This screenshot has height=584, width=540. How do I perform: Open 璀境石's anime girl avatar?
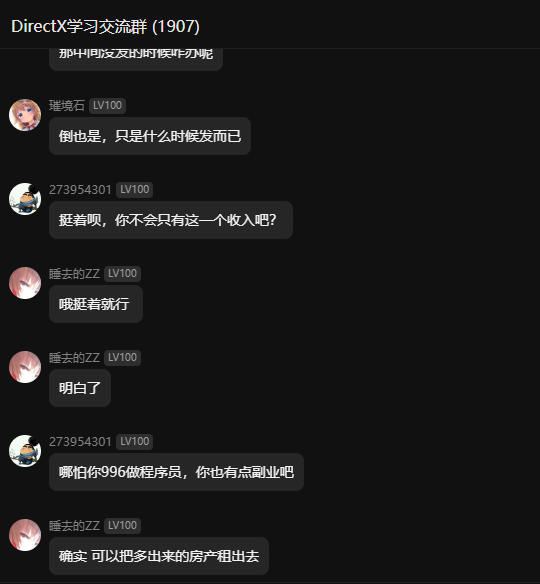[25, 115]
